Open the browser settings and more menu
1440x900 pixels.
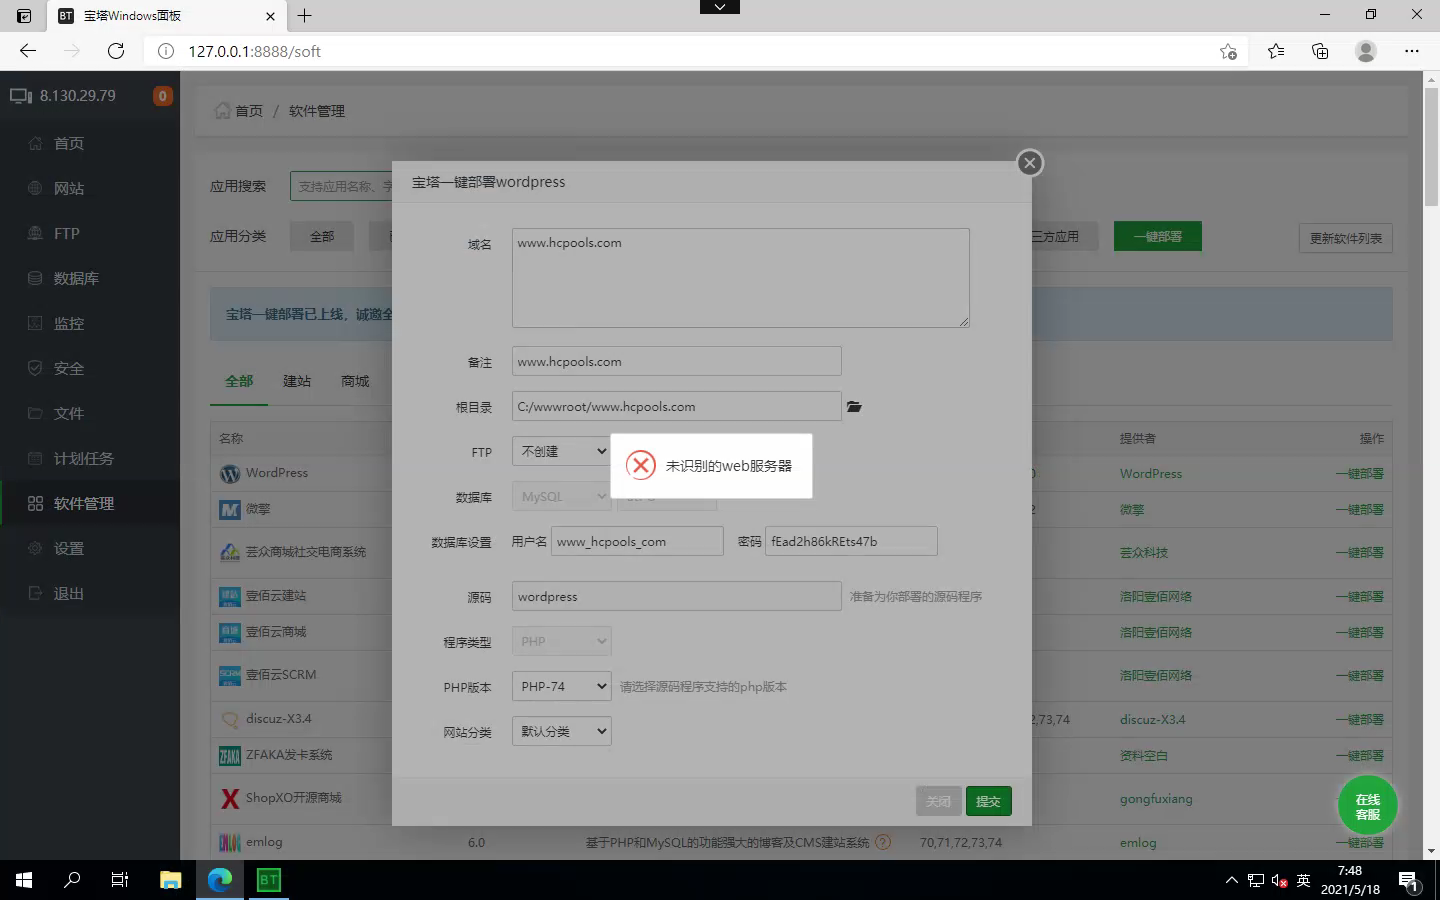pyautogui.click(x=1412, y=51)
